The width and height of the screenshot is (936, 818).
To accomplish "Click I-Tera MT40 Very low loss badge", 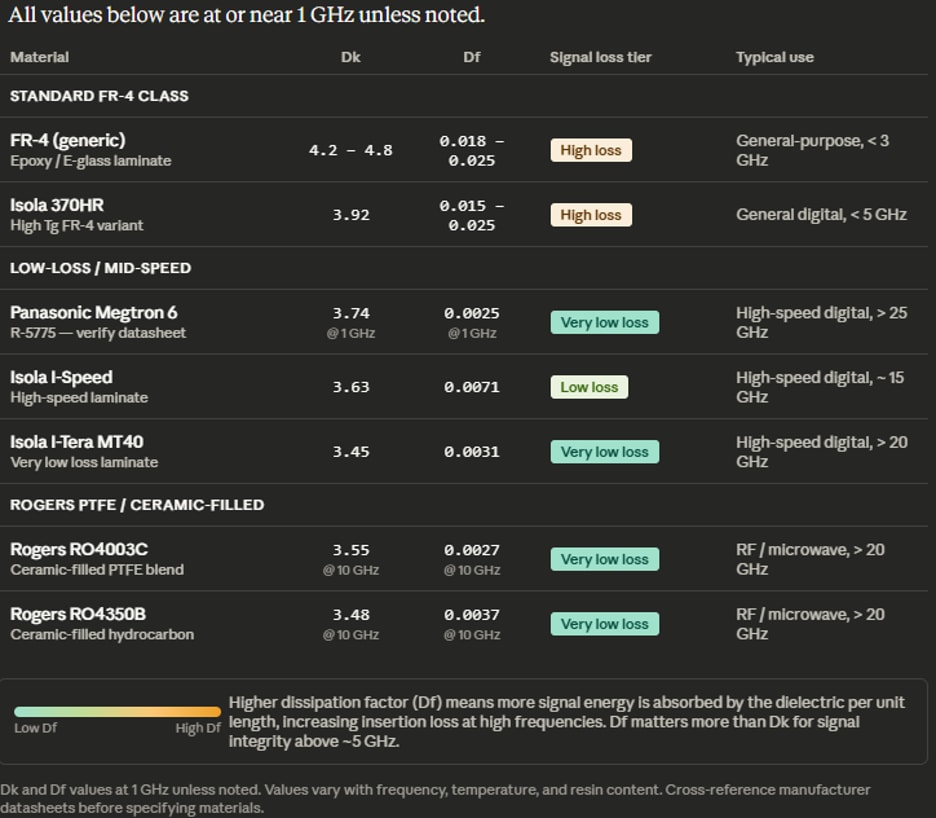I will (605, 452).
